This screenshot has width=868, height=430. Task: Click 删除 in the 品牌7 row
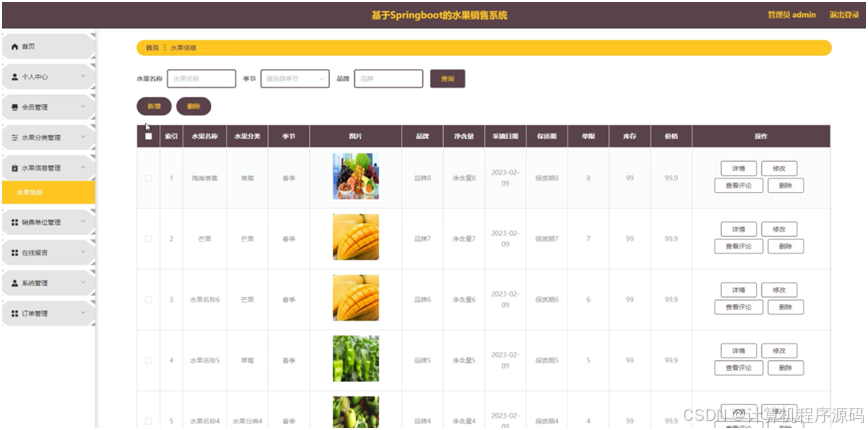tap(786, 246)
